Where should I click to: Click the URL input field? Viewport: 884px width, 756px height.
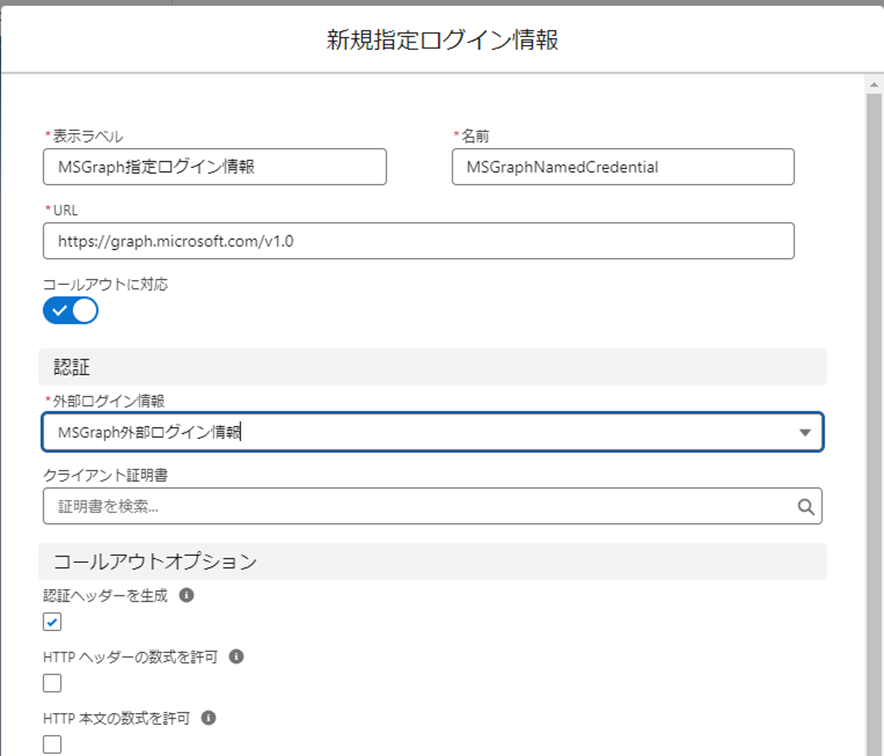[x=418, y=241]
